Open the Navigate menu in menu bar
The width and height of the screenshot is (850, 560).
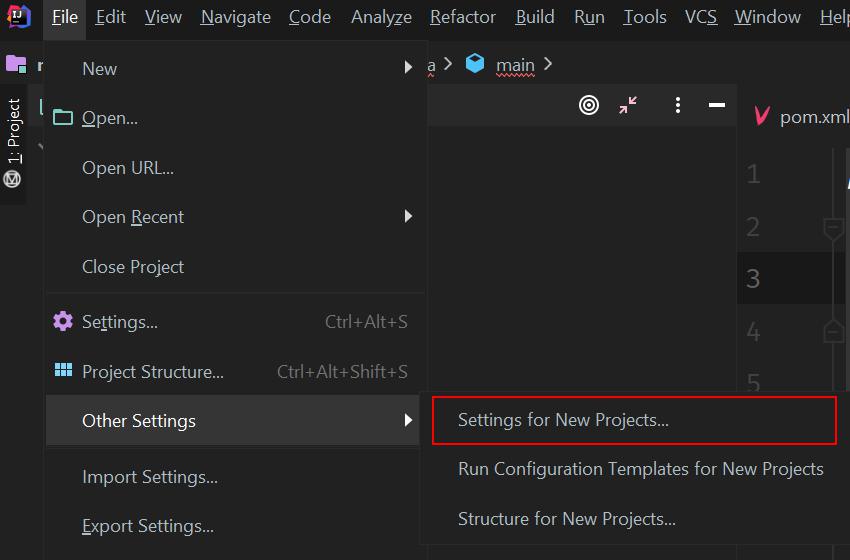click(235, 17)
